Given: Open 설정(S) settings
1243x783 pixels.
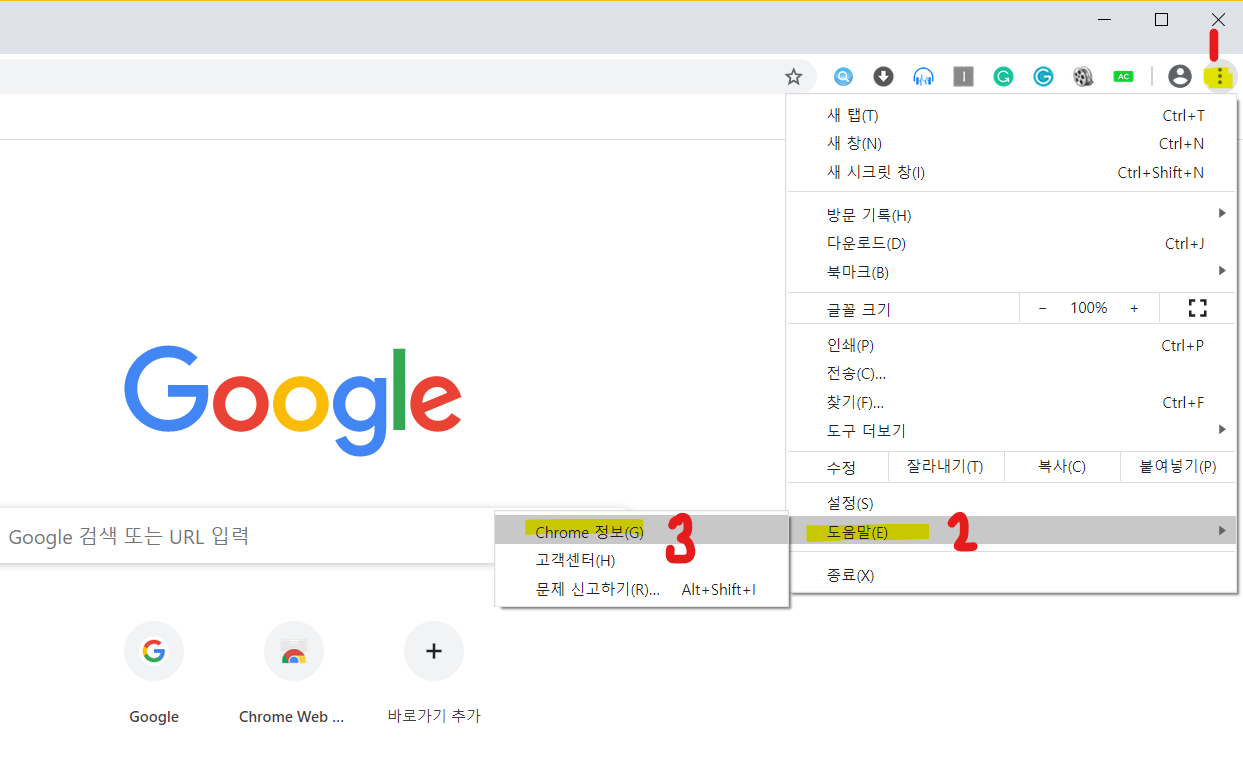Looking at the screenshot, I should coord(1012,503).
